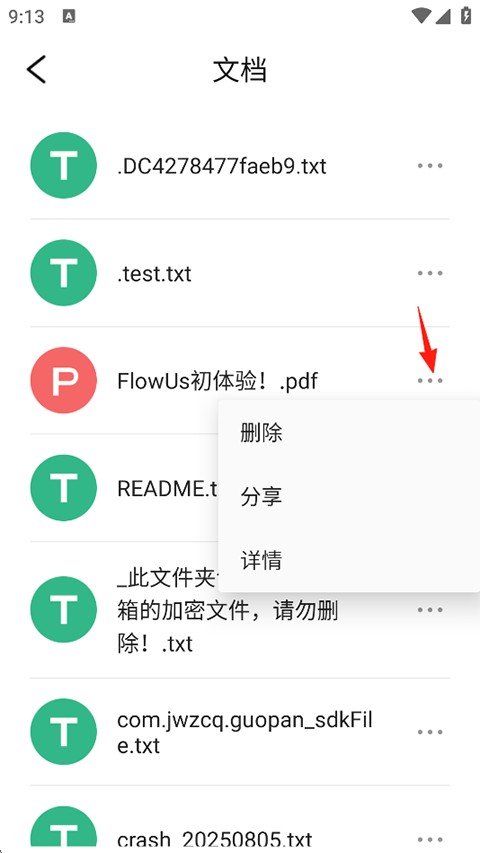480x853 pixels.
Task: Tap the back arrow in the header
Action: 36,70
